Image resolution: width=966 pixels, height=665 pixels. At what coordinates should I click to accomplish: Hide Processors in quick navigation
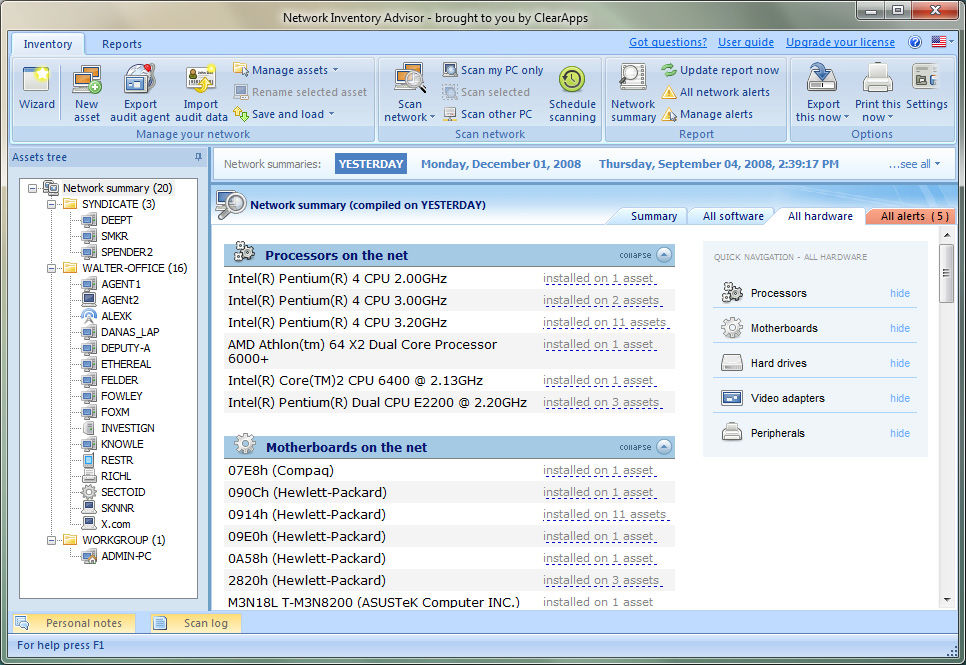[x=899, y=293]
